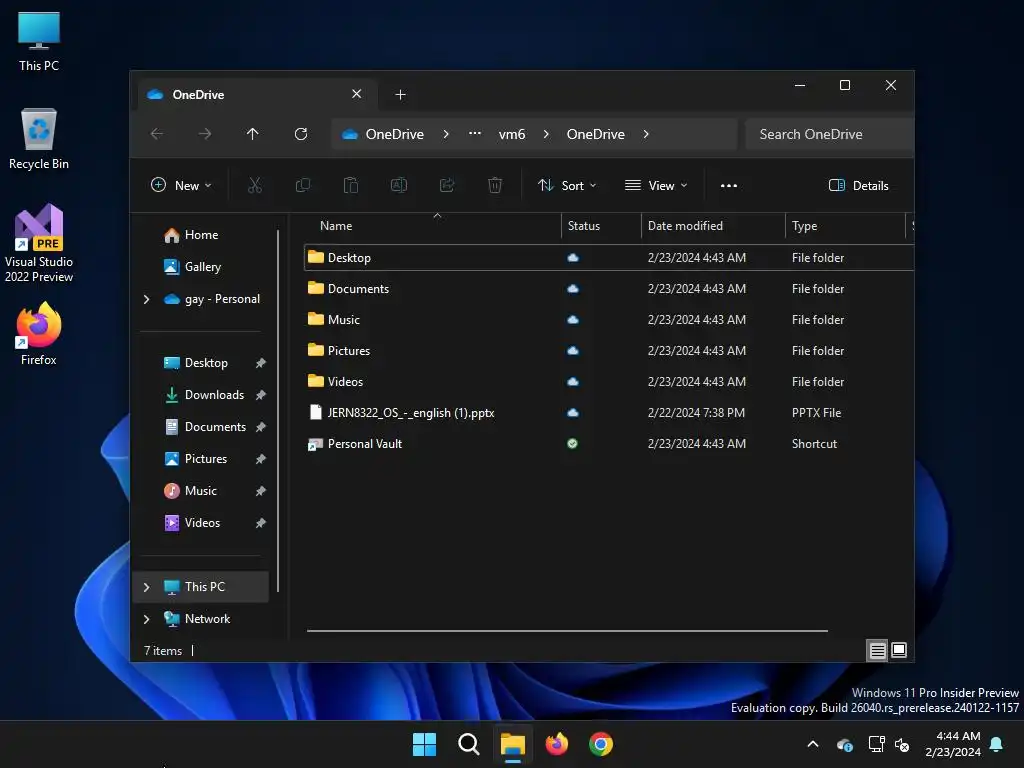Select the Desktop folder row
1024x768 pixels.
(609, 258)
